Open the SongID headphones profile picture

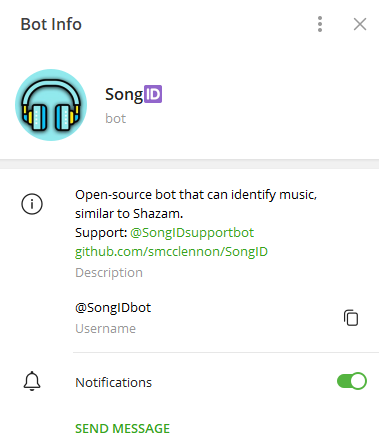click(x=51, y=105)
